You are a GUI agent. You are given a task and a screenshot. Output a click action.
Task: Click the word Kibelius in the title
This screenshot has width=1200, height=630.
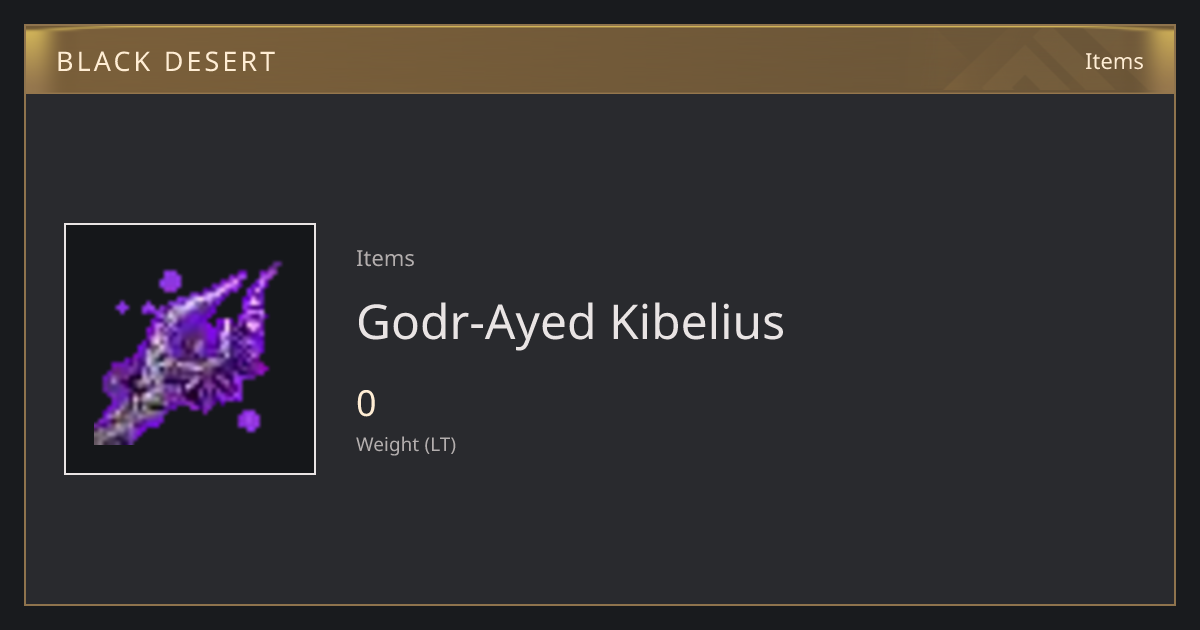coord(697,322)
